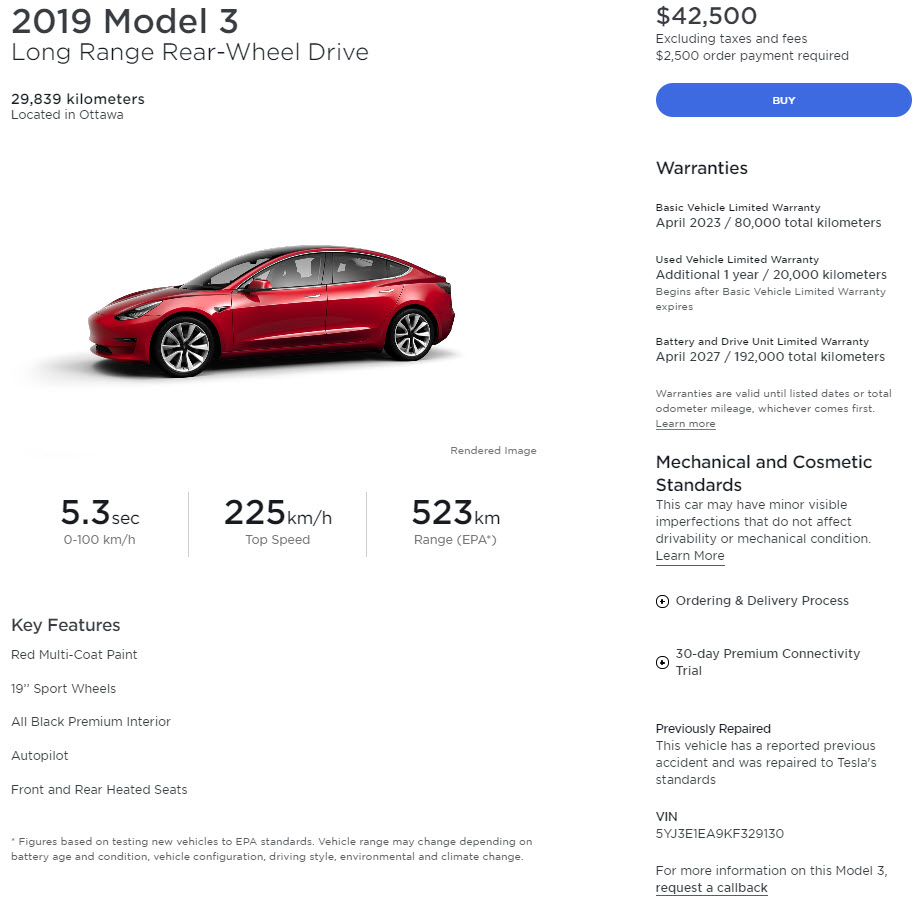The width and height of the screenshot is (924, 899).
Task: Click the $42,500 price
Action: (x=706, y=16)
